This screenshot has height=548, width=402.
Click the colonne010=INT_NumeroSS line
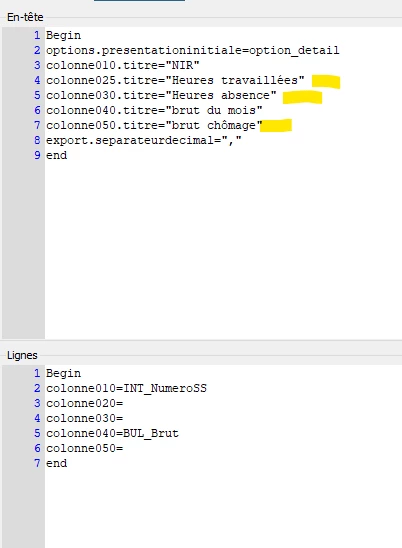coord(126,388)
